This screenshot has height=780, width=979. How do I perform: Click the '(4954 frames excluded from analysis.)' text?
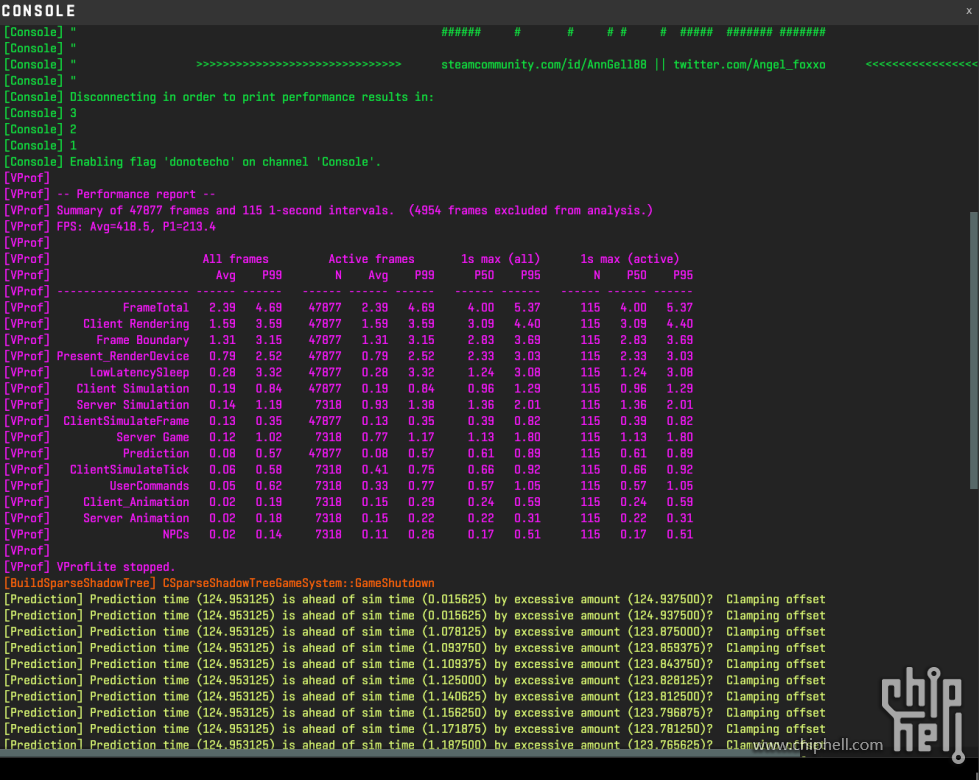coord(531,210)
